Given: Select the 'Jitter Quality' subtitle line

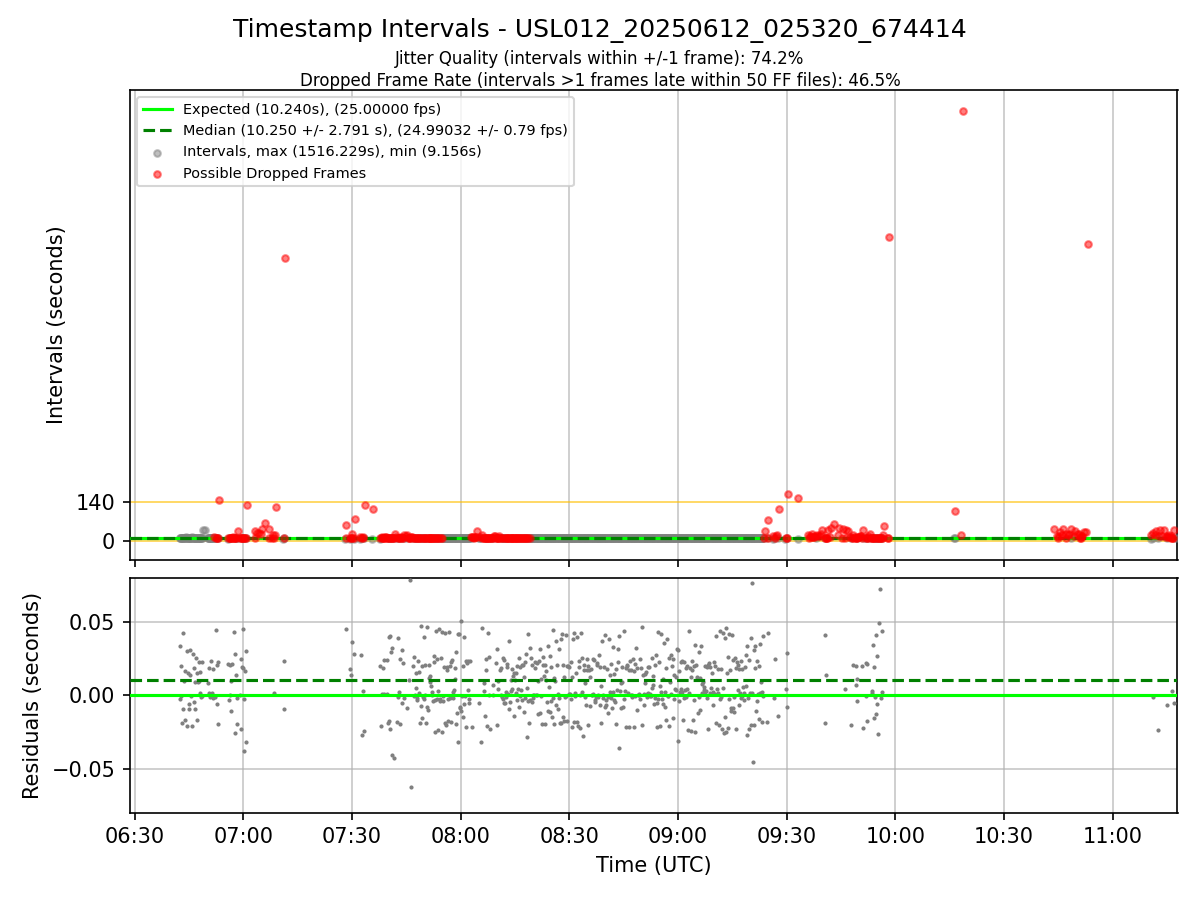Looking at the screenshot, I should 599,58.
